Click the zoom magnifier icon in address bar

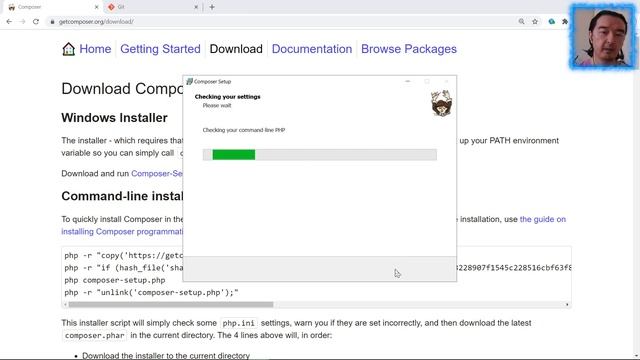click(x=521, y=22)
